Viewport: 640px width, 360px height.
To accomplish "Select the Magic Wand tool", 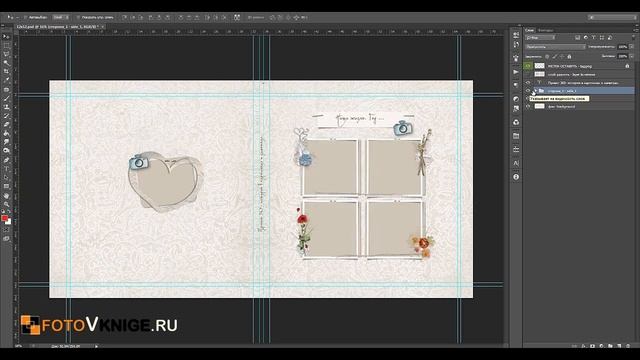I will pyautogui.click(x=6, y=63).
